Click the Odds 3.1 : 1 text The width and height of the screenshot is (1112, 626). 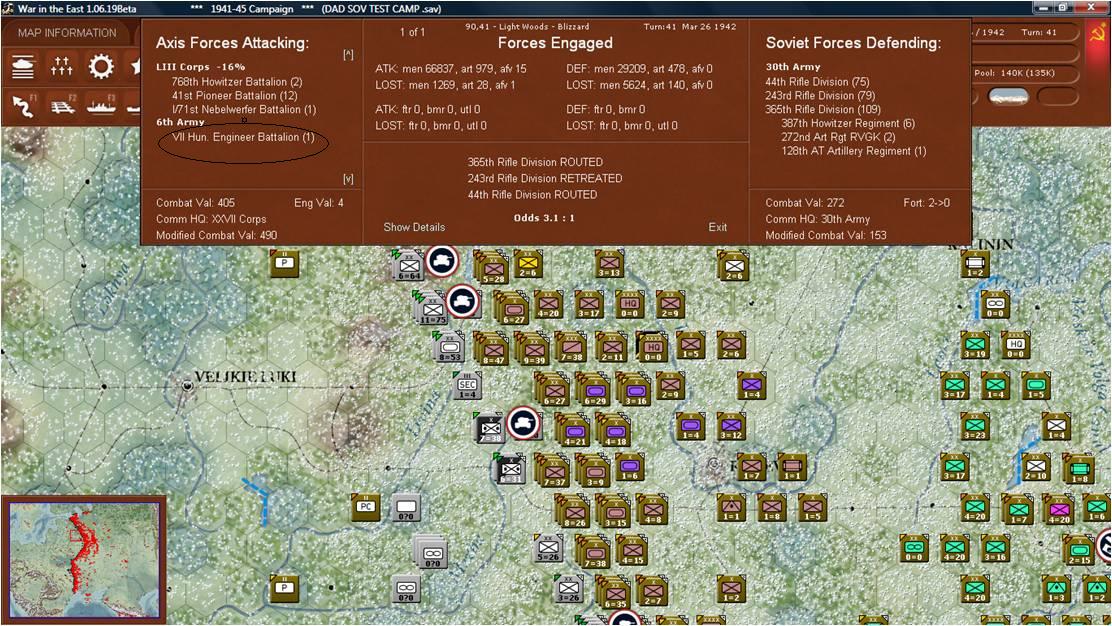(544, 218)
